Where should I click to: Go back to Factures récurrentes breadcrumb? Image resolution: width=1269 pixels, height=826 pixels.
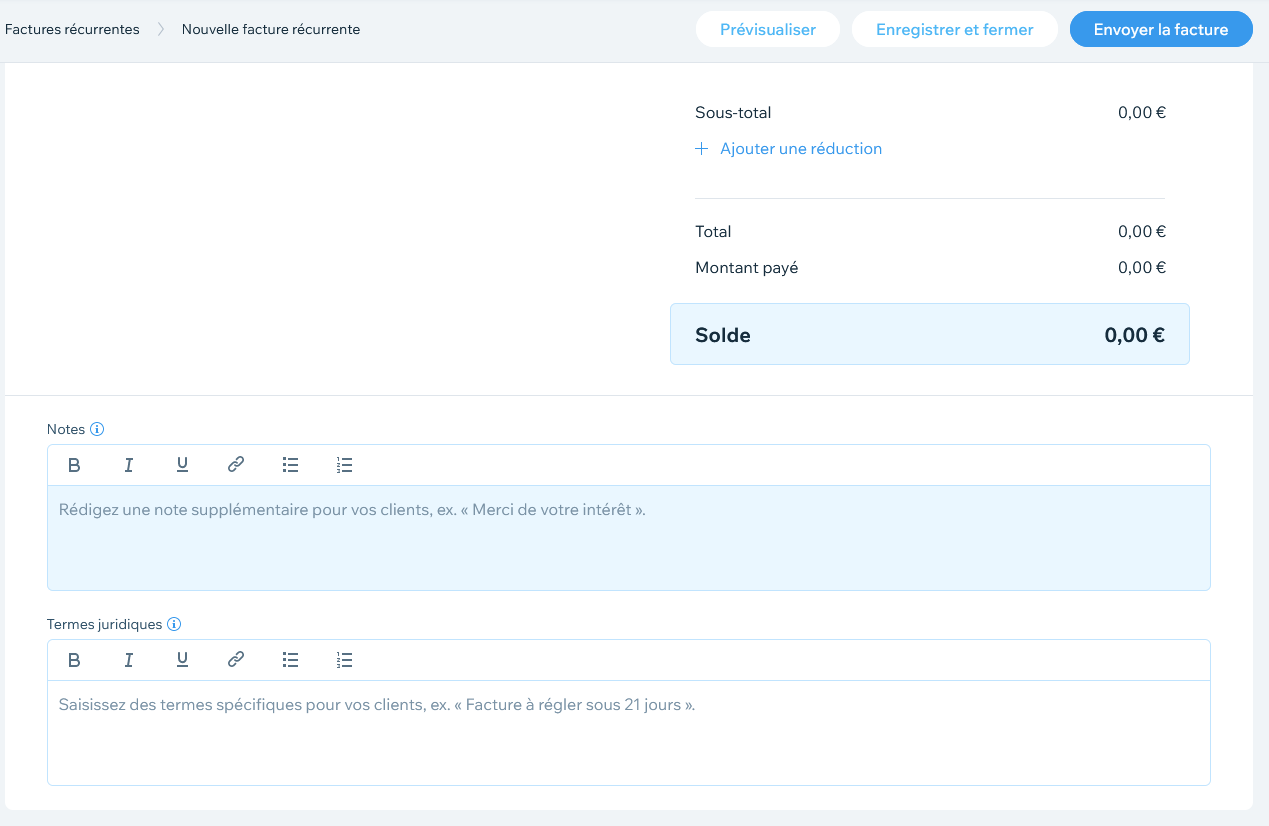72,29
